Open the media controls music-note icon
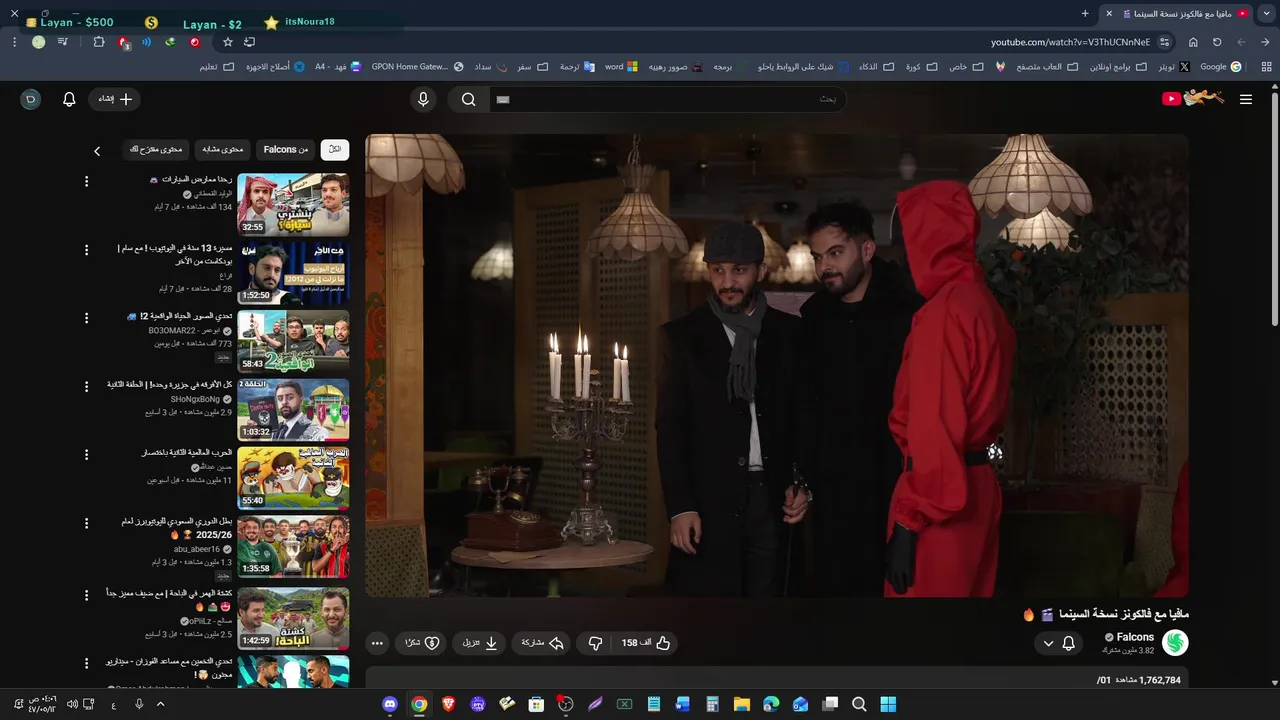 [62, 42]
